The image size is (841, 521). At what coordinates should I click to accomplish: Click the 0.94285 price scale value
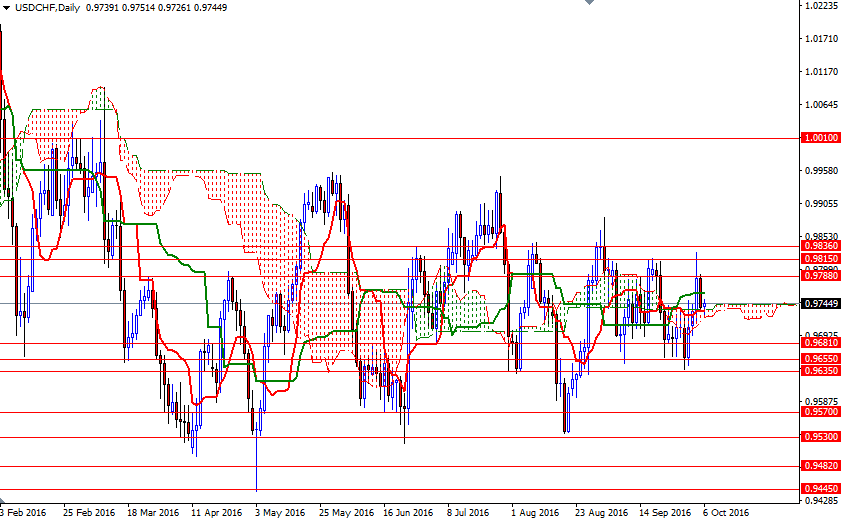point(822,501)
